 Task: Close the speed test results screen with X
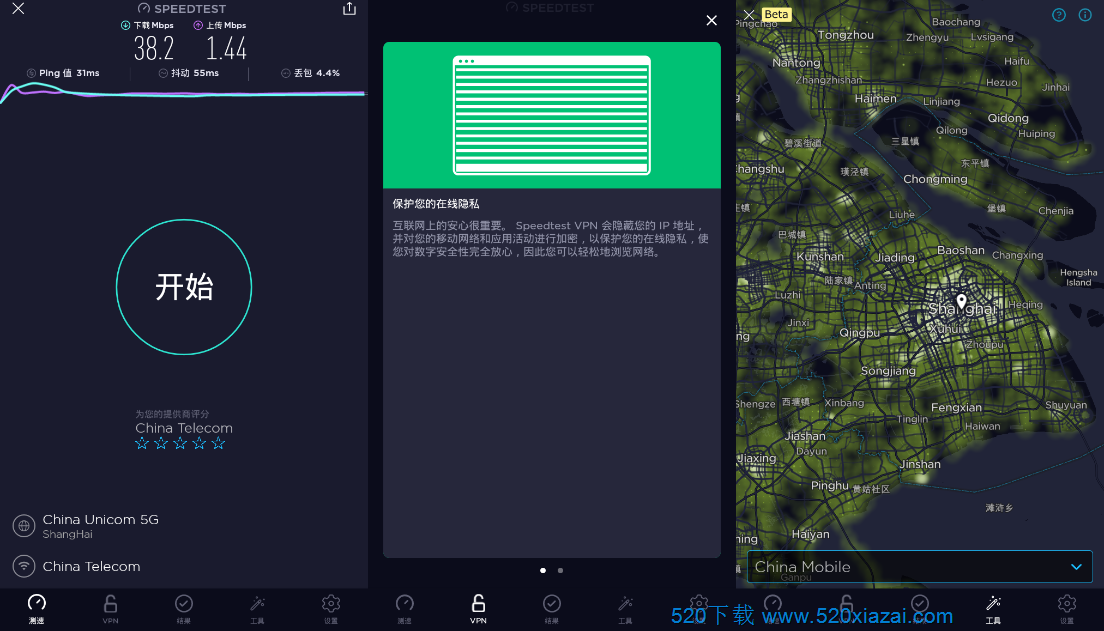(18, 8)
